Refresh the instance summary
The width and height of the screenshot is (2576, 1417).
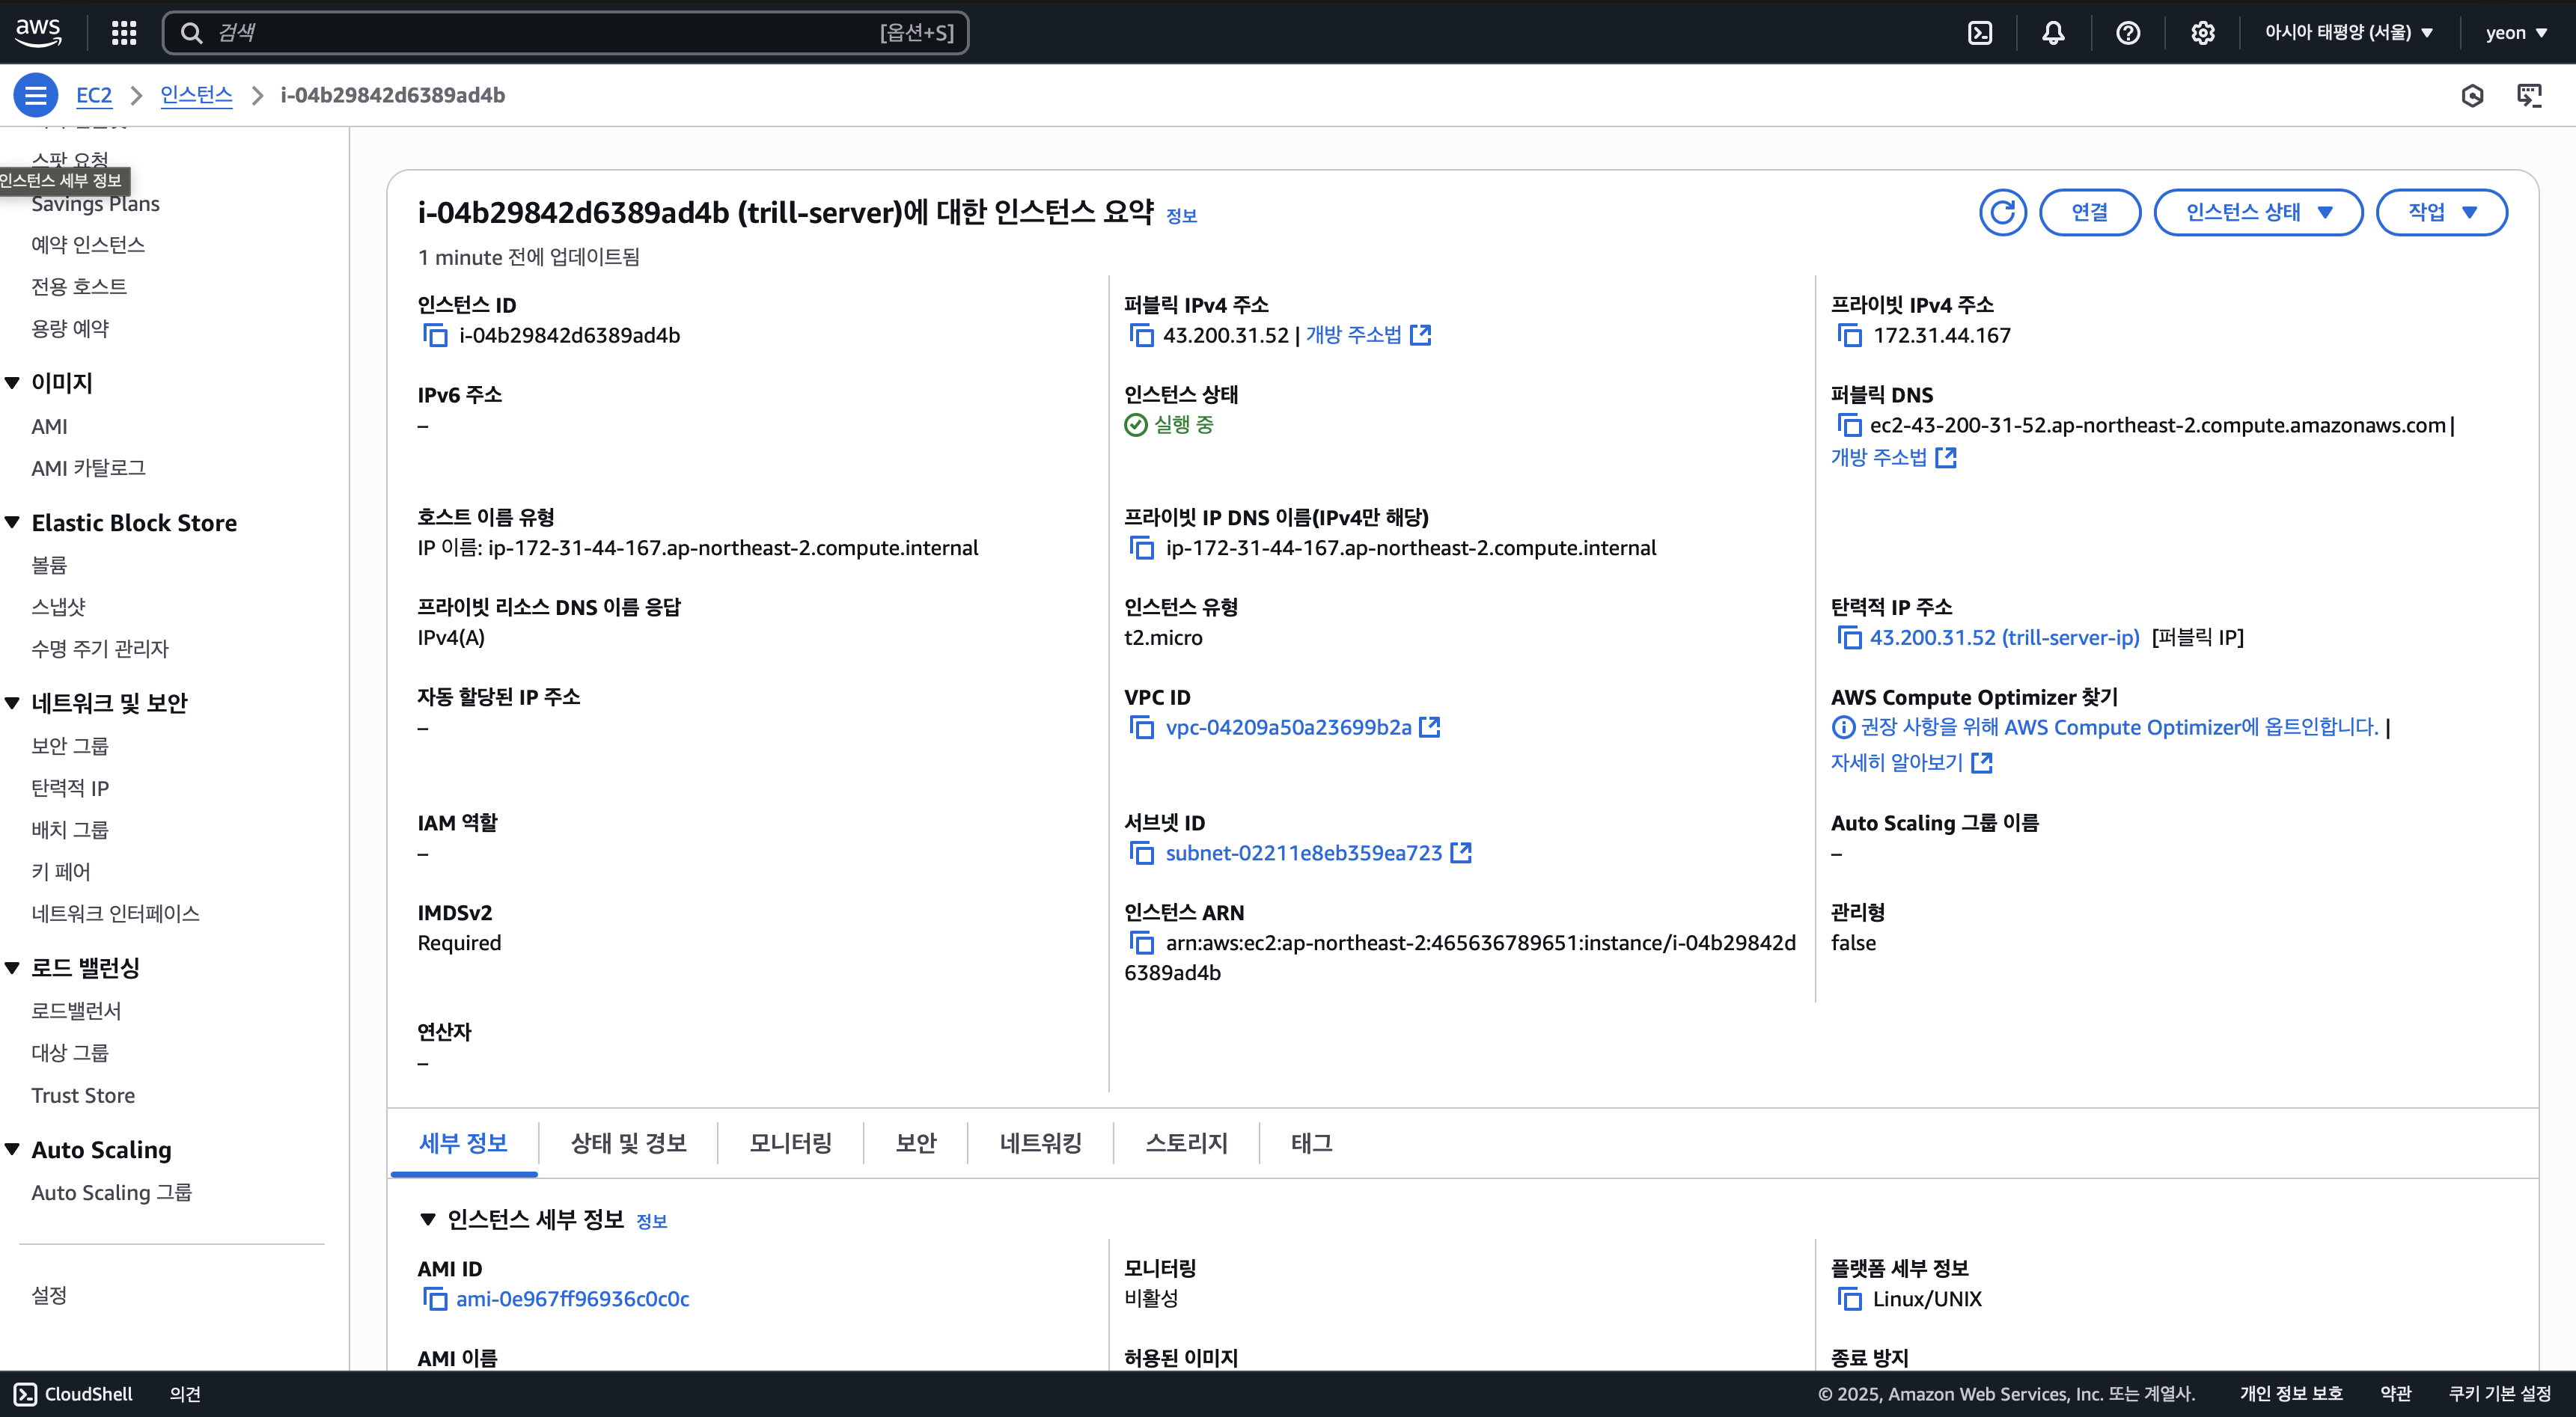[2002, 212]
